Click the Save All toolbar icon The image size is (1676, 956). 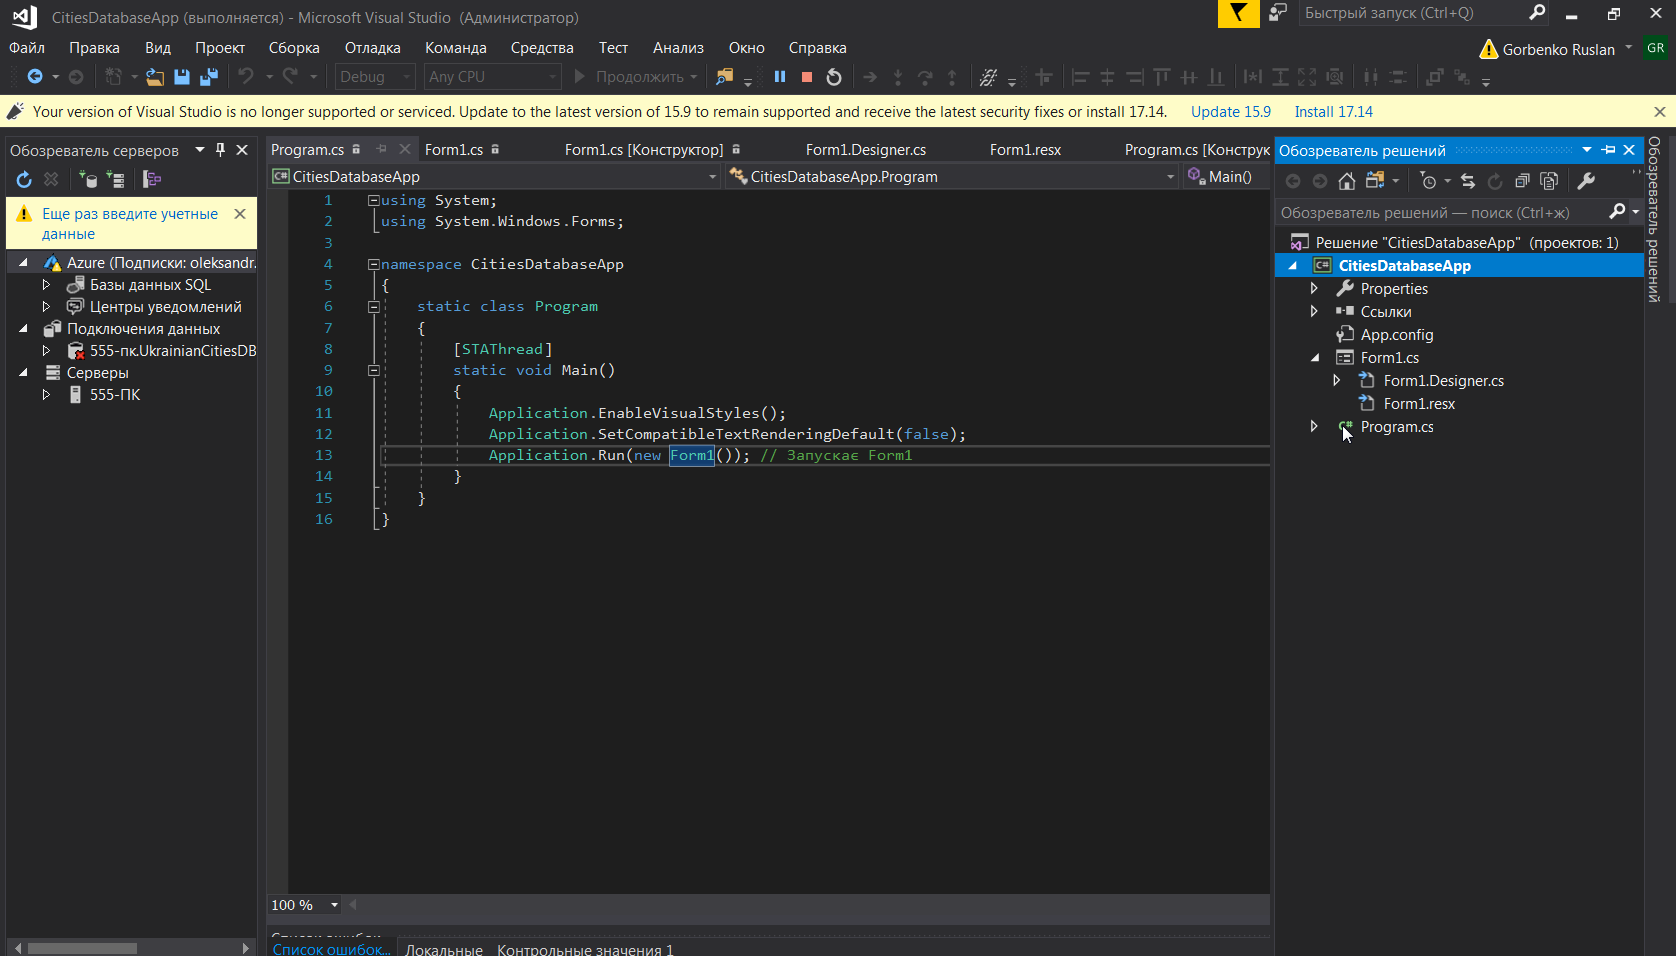pos(209,77)
